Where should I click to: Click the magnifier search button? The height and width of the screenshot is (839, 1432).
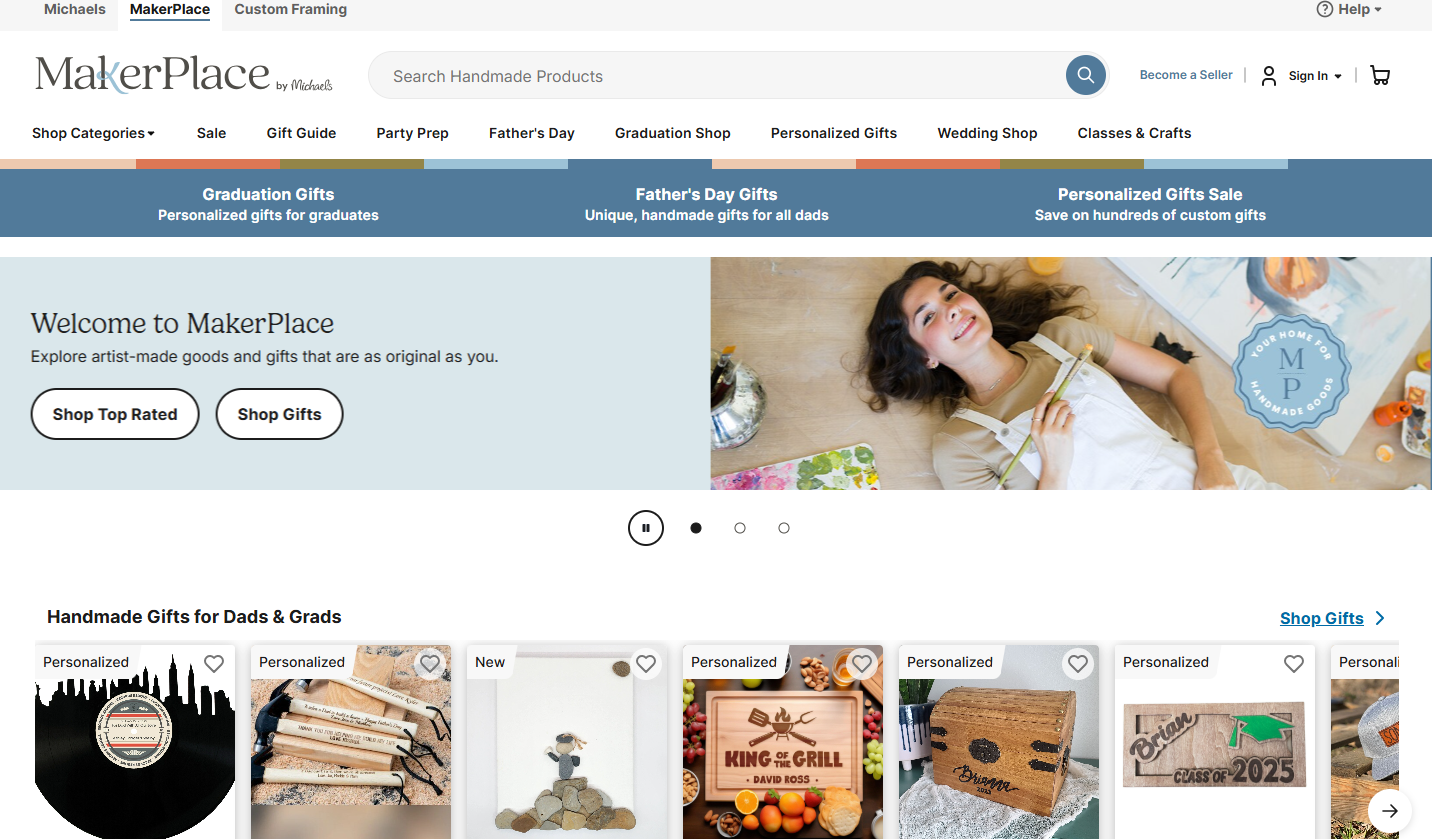tap(1085, 75)
